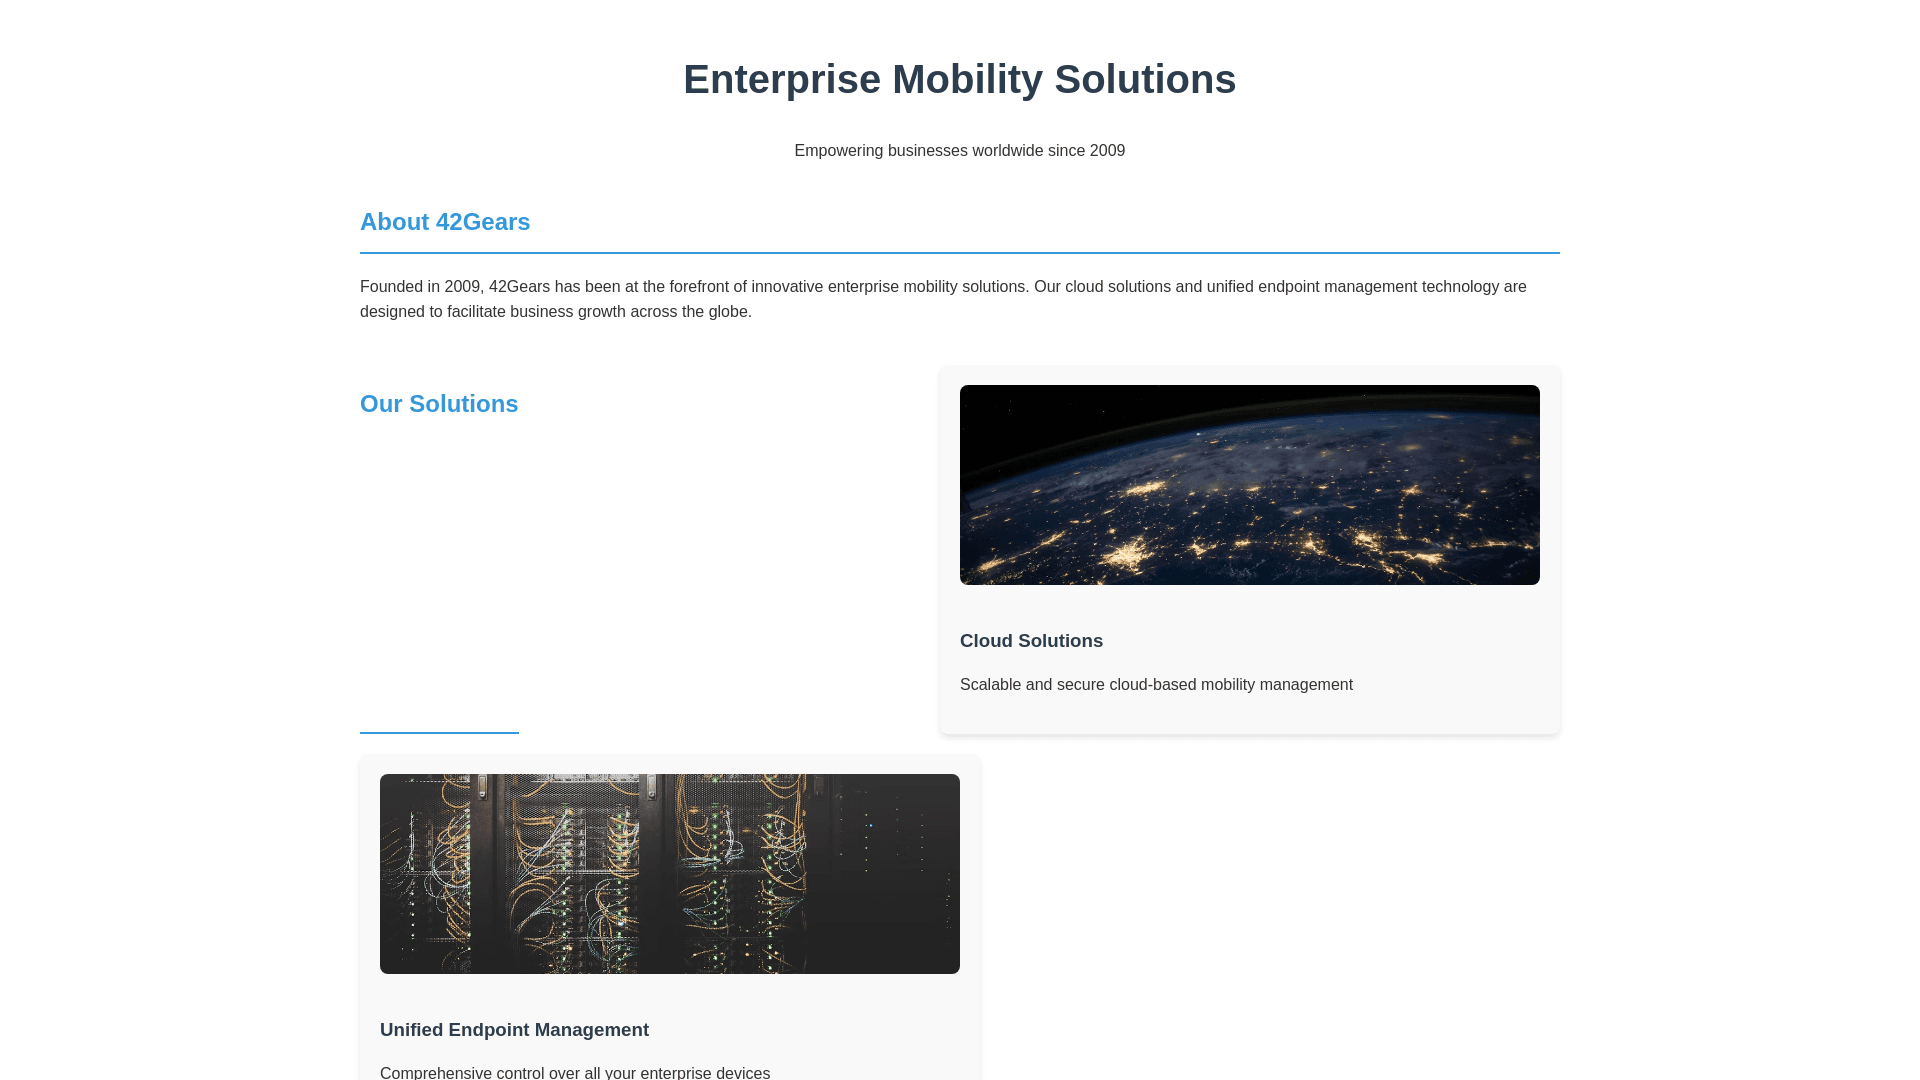Screen dimensions: 1920x1080
Task: Click the Enterprise Mobility Solutions main heading
Action: click(959, 80)
